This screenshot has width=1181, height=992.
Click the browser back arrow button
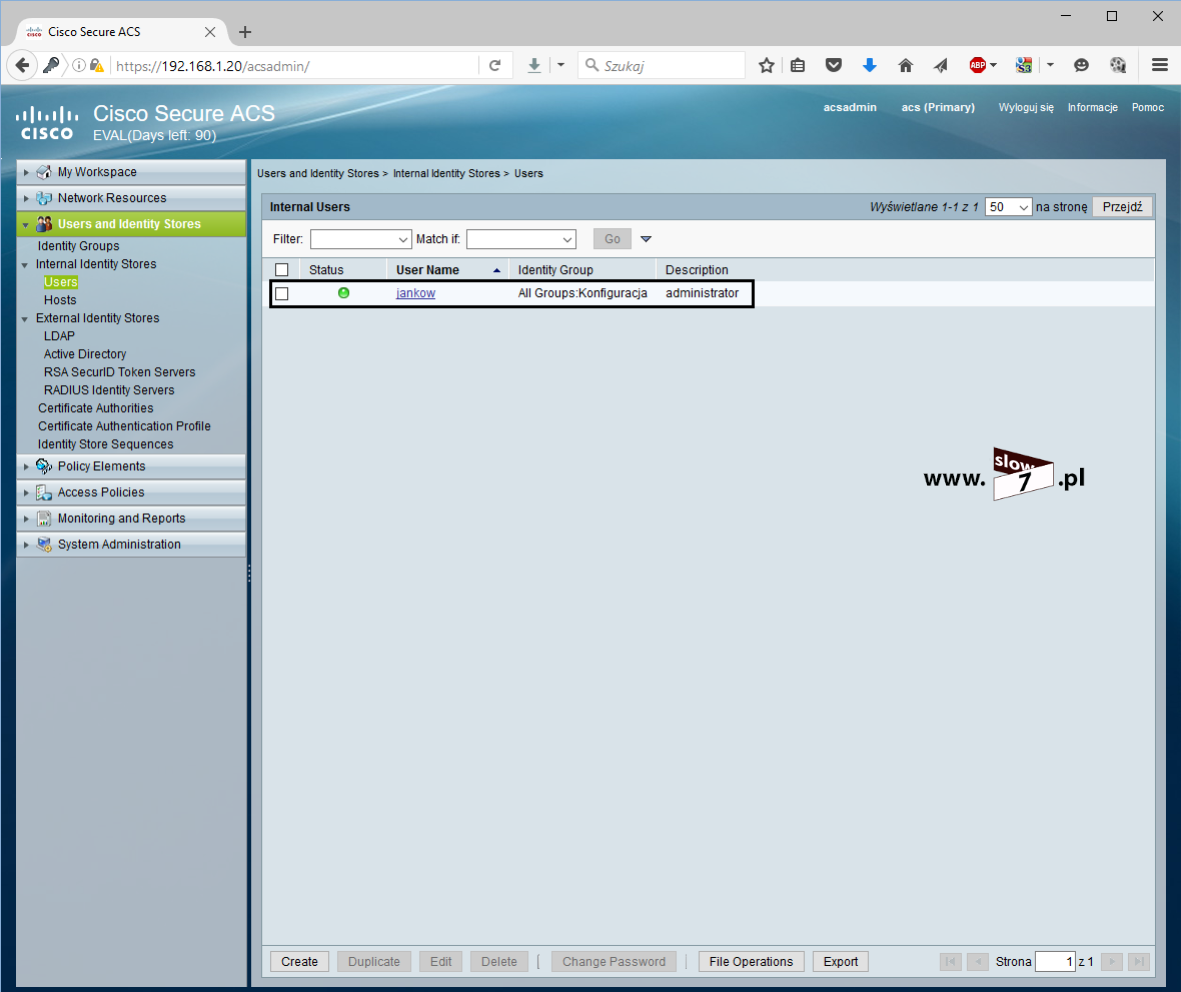(x=23, y=66)
